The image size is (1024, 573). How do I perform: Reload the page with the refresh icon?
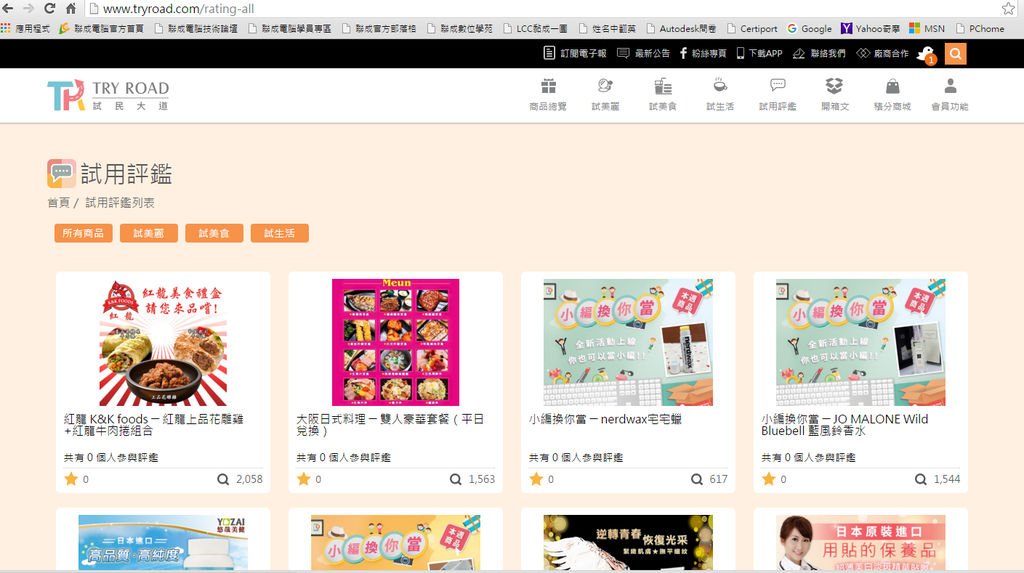click(50, 8)
